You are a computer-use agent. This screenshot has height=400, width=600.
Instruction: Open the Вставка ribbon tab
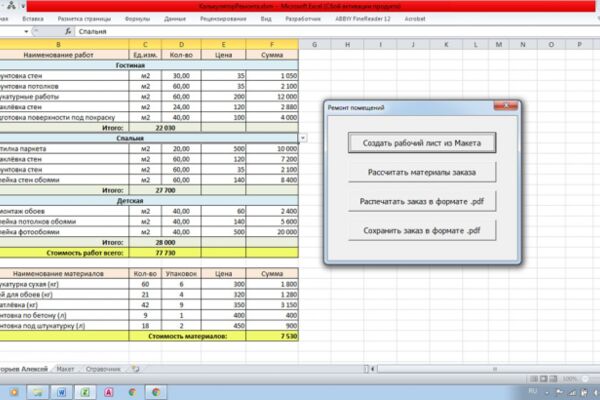coord(33,19)
